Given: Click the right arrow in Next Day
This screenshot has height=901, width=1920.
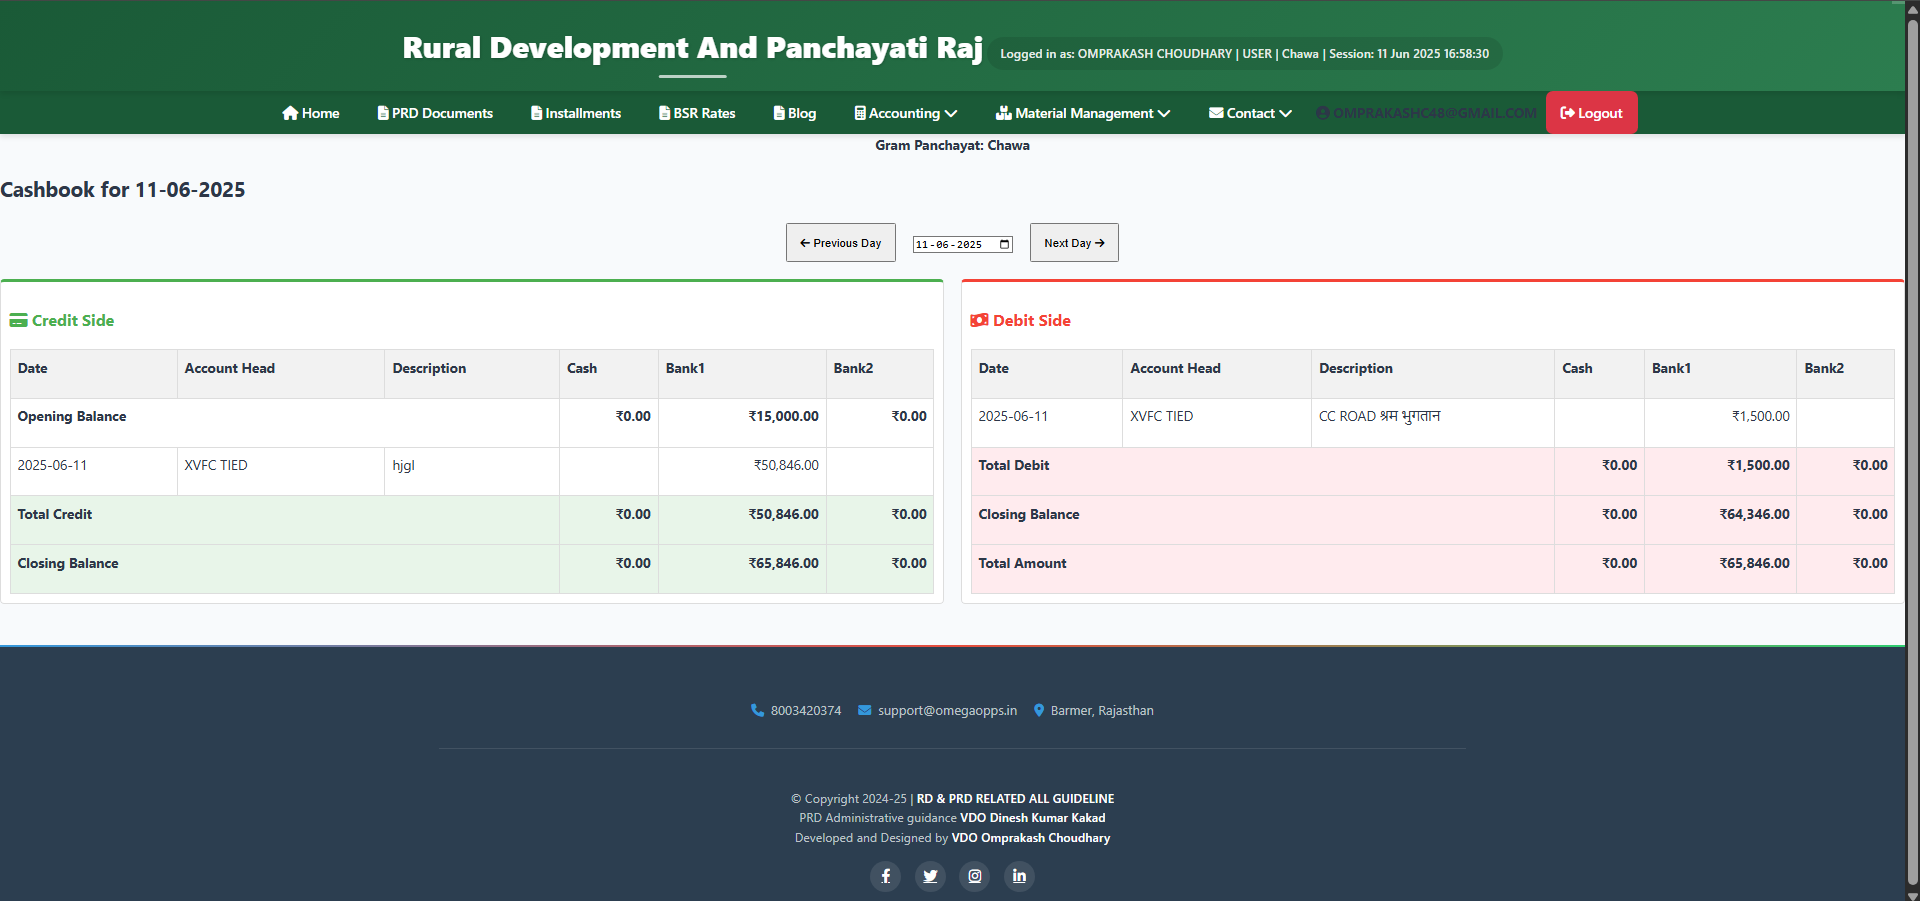Looking at the screenshot, I should click(1100, 243).
